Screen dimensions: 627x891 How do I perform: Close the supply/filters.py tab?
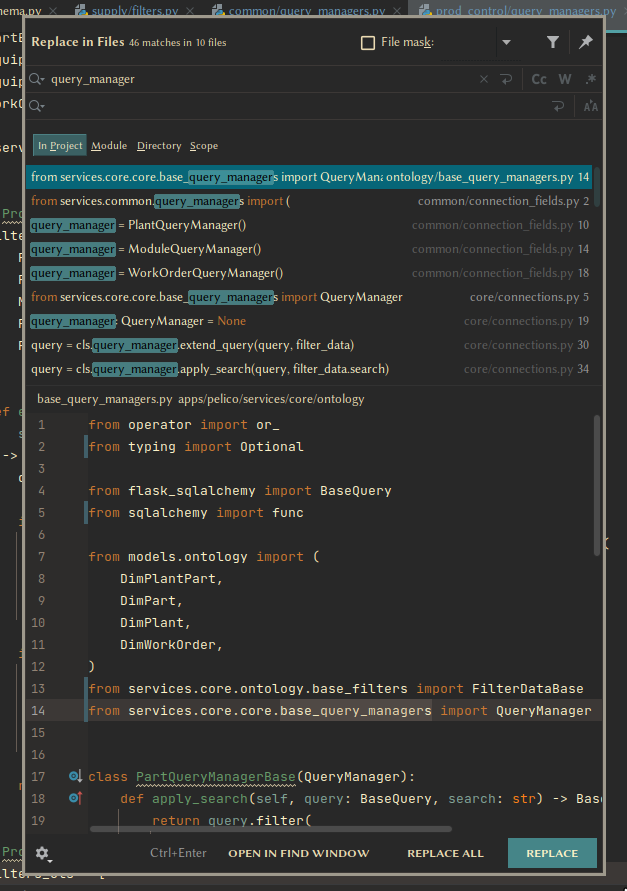coord(190,10)
